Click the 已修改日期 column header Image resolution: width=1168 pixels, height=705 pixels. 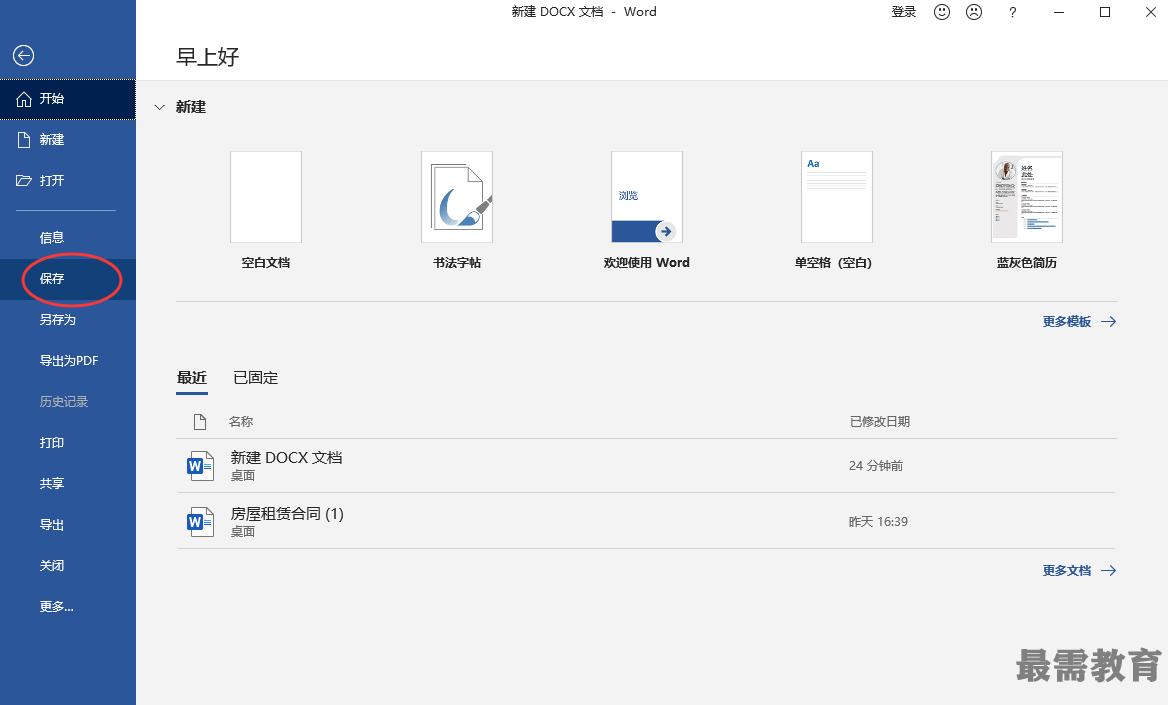coord(880,422)
